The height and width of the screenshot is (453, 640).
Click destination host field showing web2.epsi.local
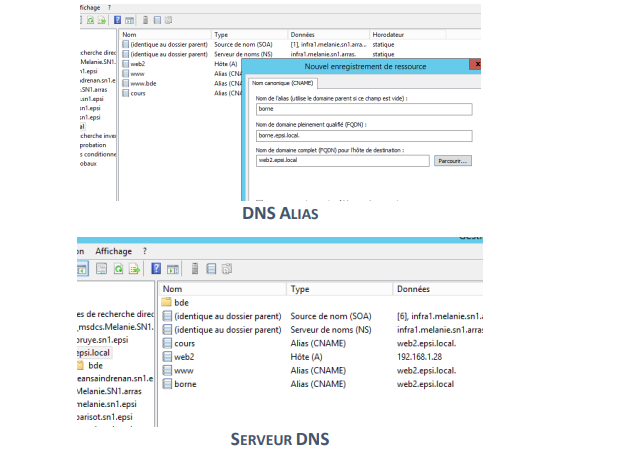tap(343, 160)
